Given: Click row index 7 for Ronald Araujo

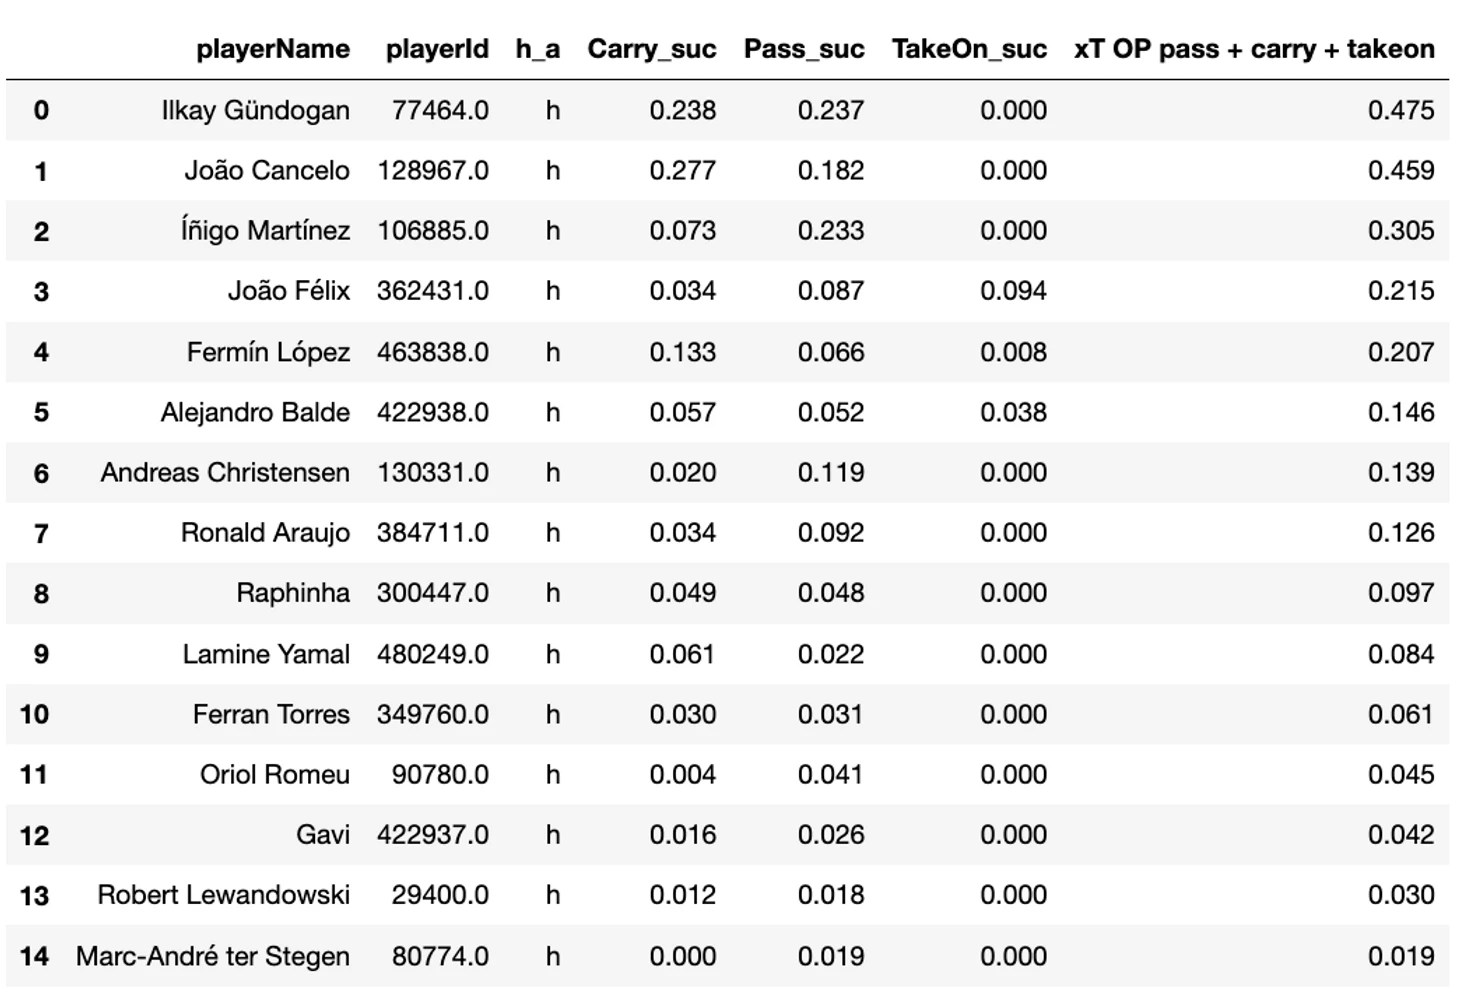Looking at the screenshot, I should click(41, 534).
